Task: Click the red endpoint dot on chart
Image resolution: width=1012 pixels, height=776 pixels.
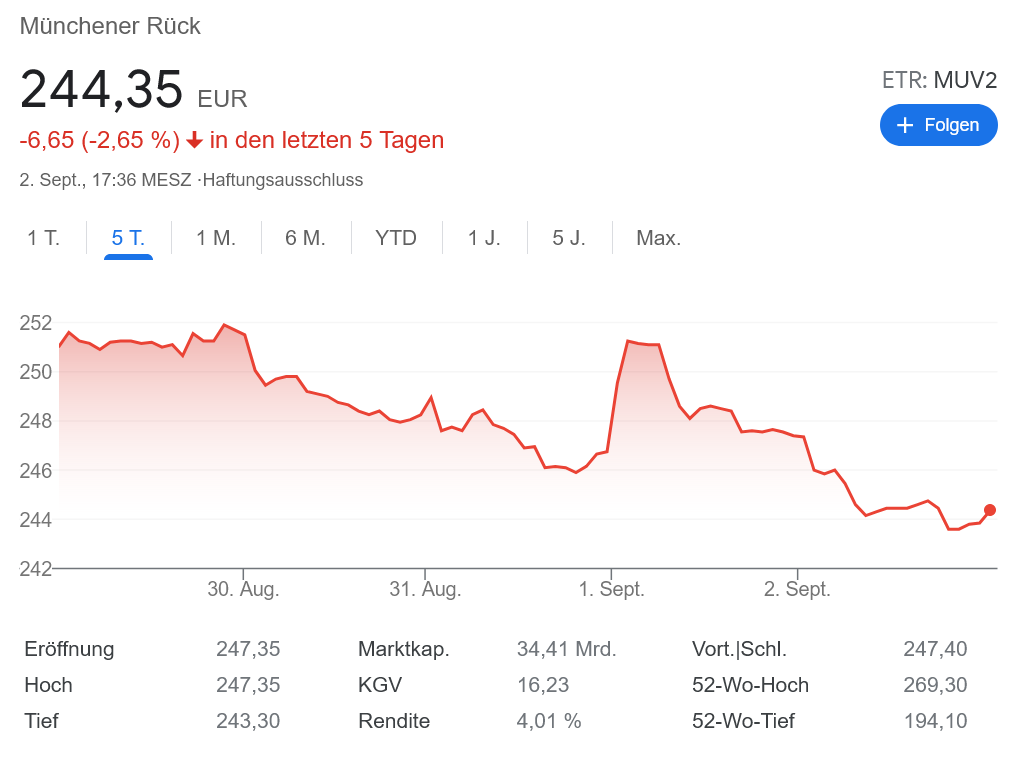Action: coord(990,510)
